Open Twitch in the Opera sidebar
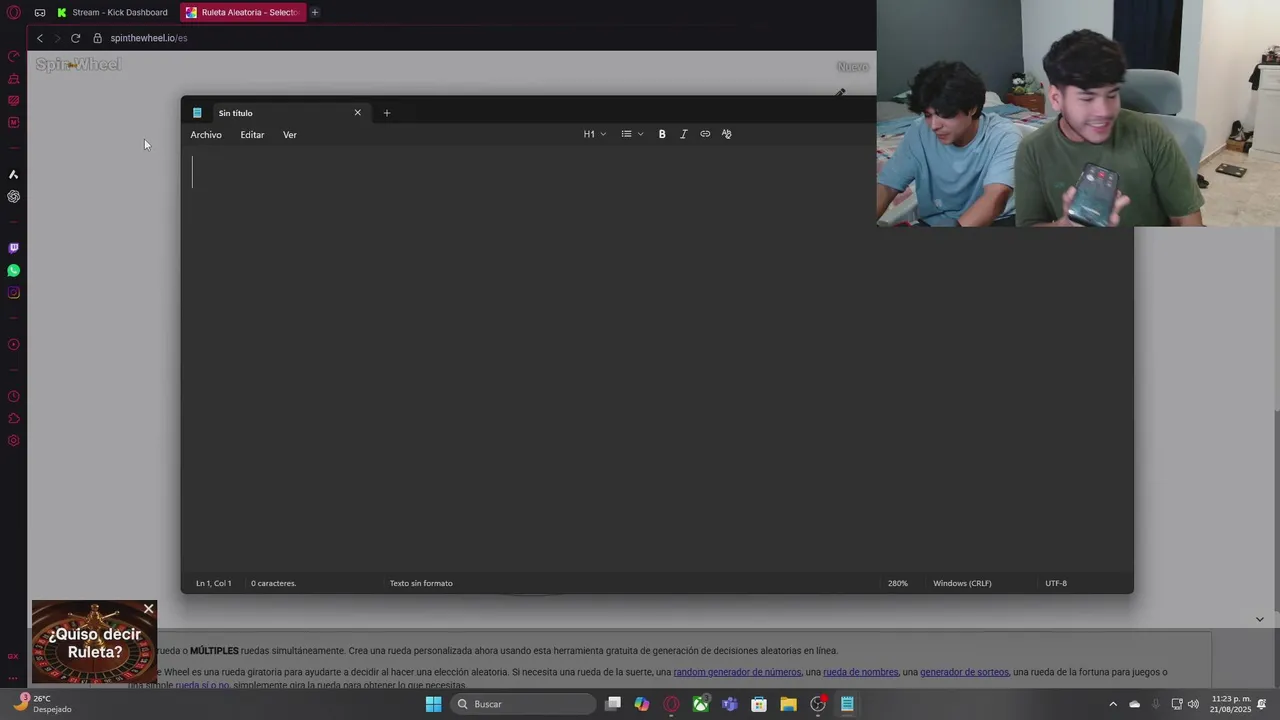 (x=13, y=248)
